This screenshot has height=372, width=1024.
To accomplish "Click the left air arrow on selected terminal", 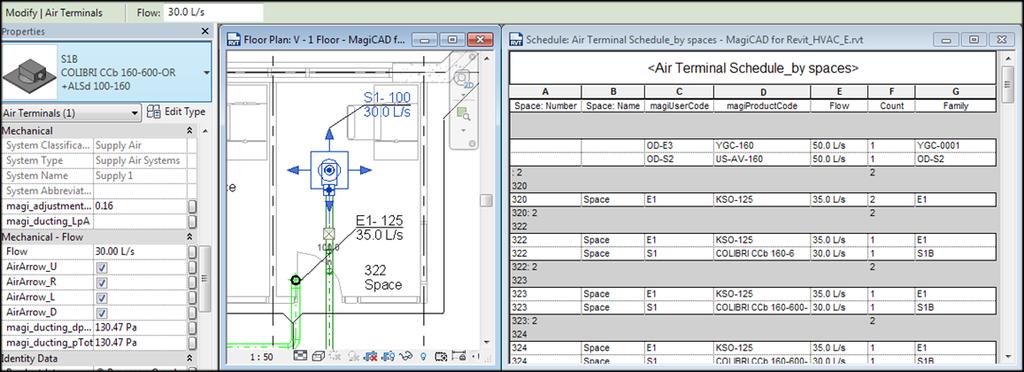I will 294,170.
